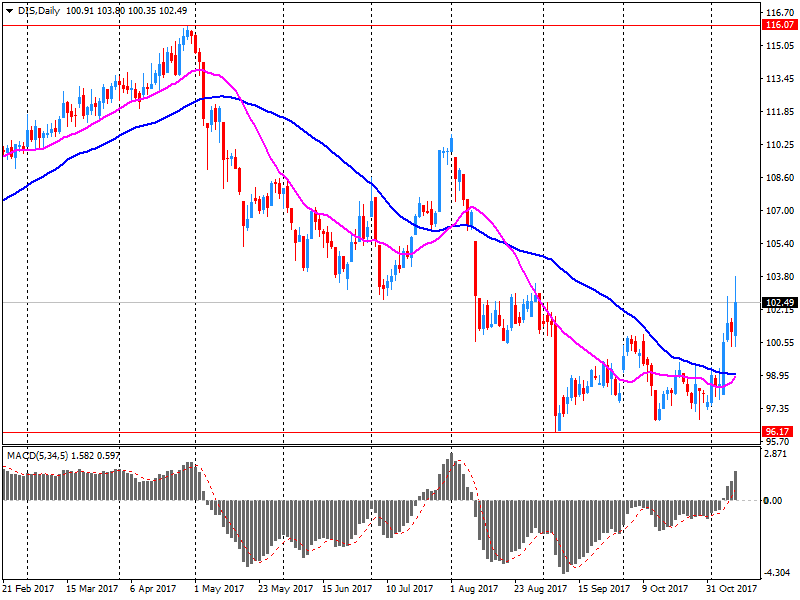
Task: Click the 1 Aug 2017 date label
Action: point(474,589)
